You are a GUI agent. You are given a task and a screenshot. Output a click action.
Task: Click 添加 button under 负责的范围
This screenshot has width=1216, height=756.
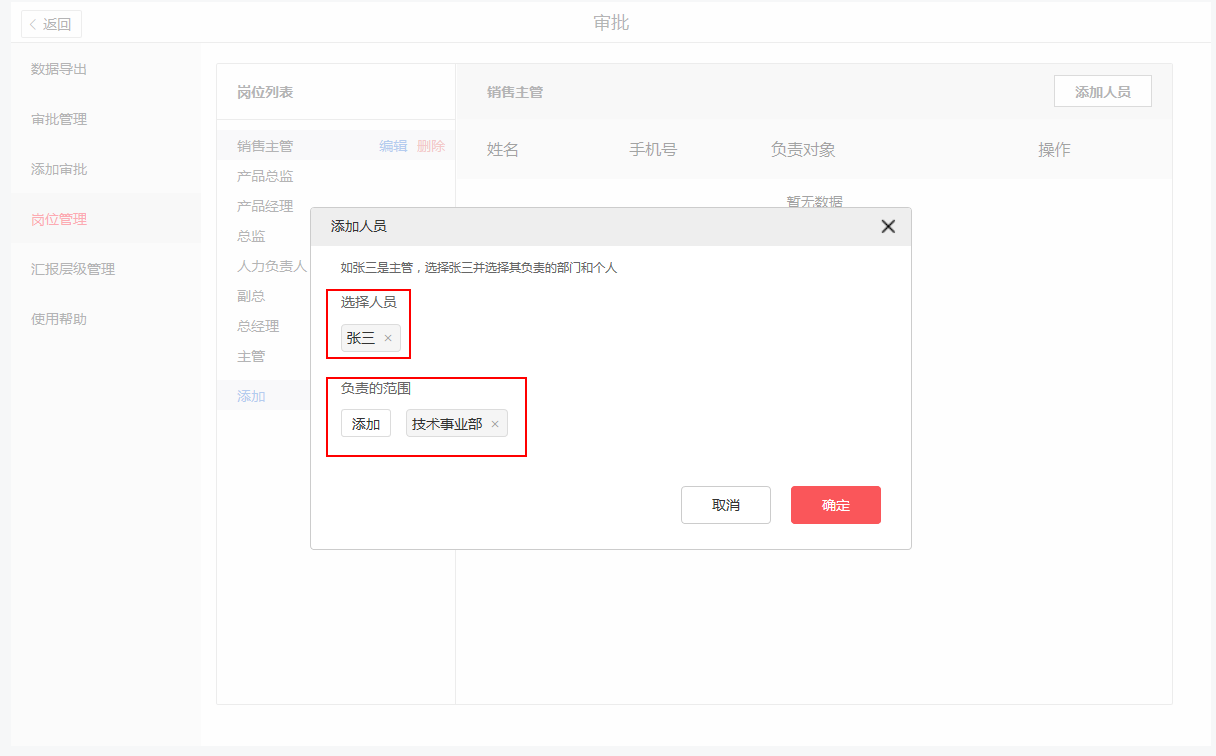(x=366, y=424)
